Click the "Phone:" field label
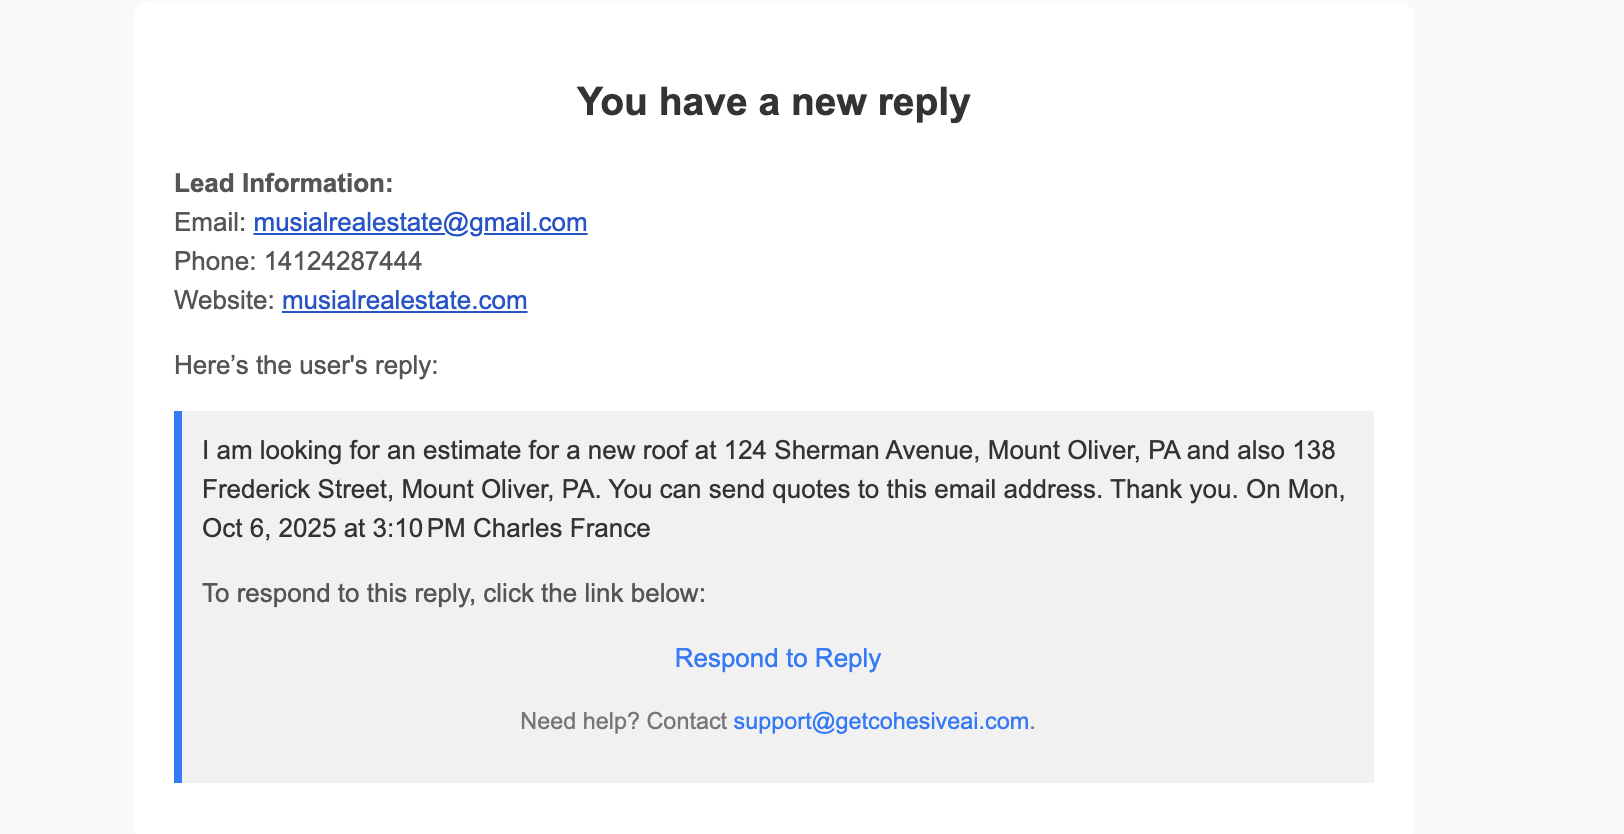1624x834 pixels. 214,261
